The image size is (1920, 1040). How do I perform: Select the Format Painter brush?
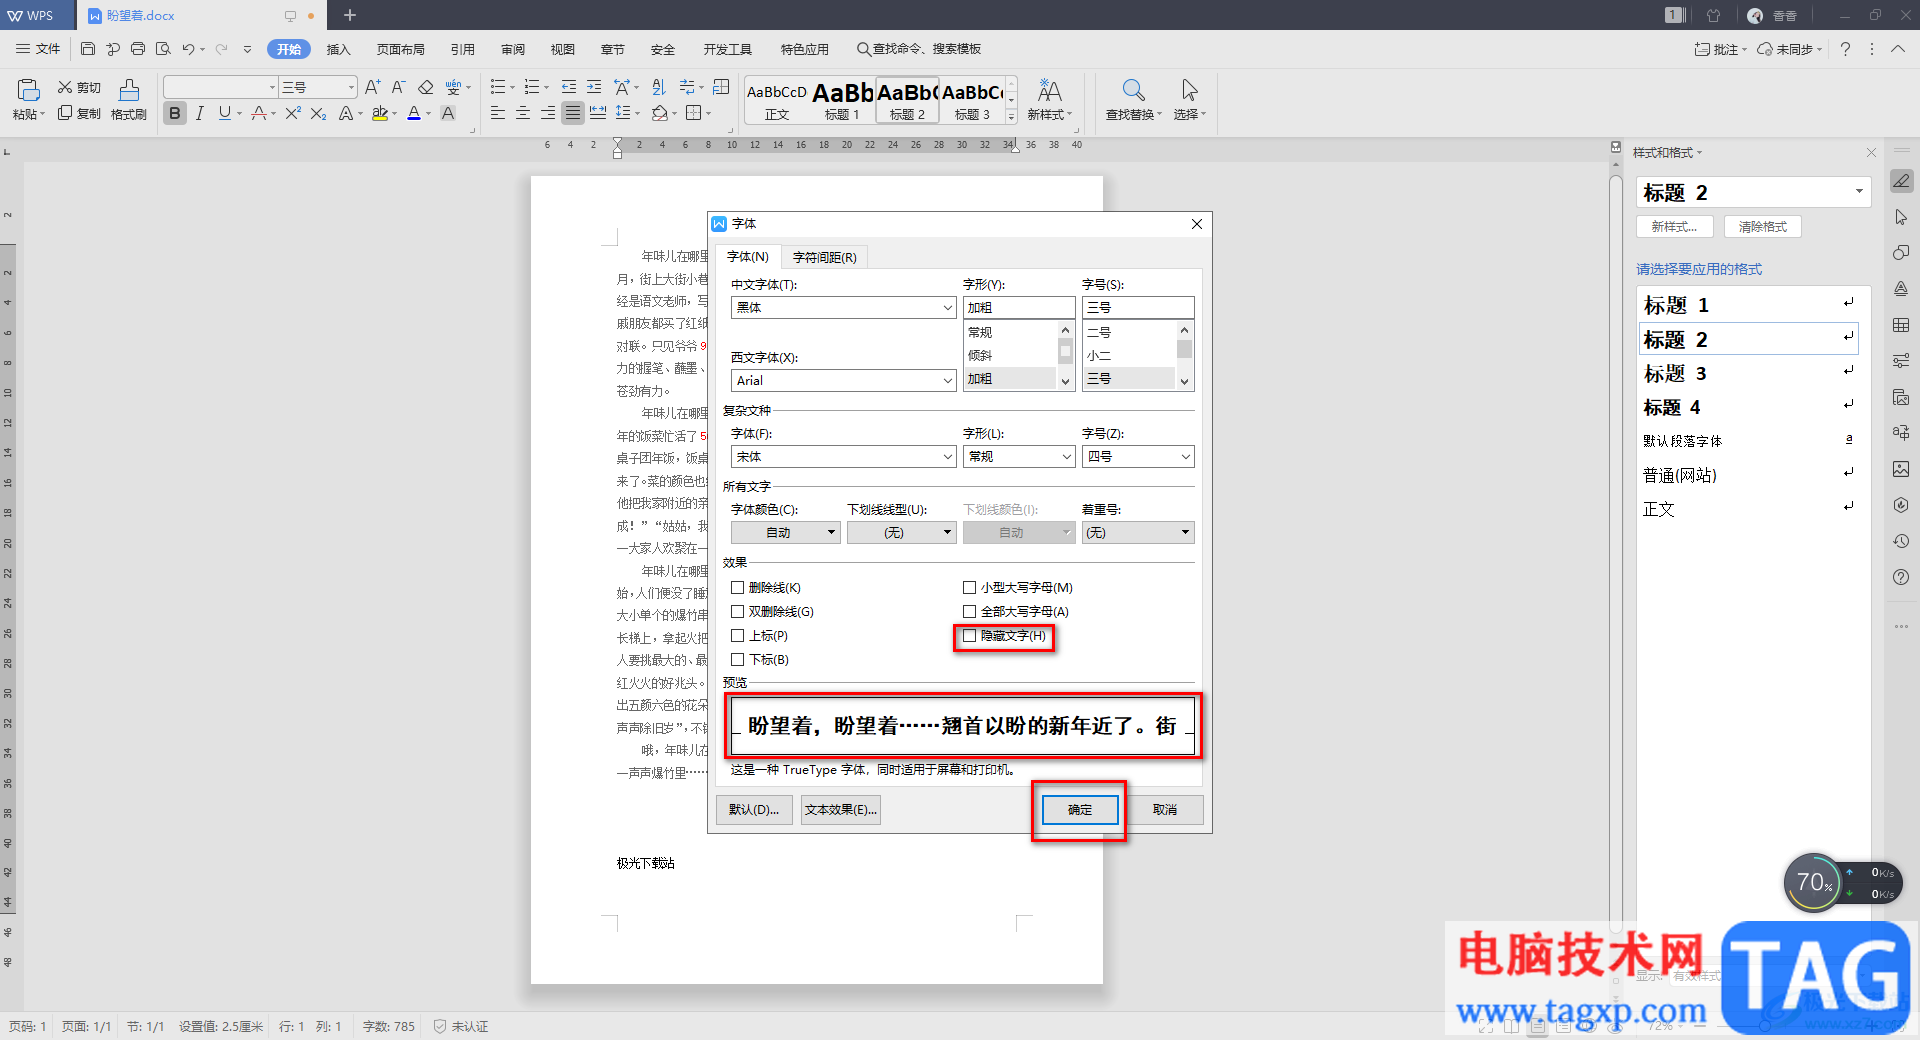point(129,91)
